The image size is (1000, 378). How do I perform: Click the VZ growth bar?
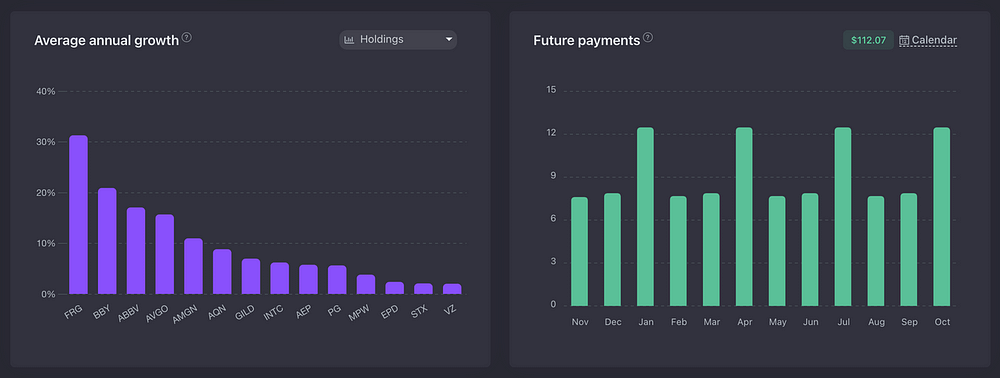[452, 289]
